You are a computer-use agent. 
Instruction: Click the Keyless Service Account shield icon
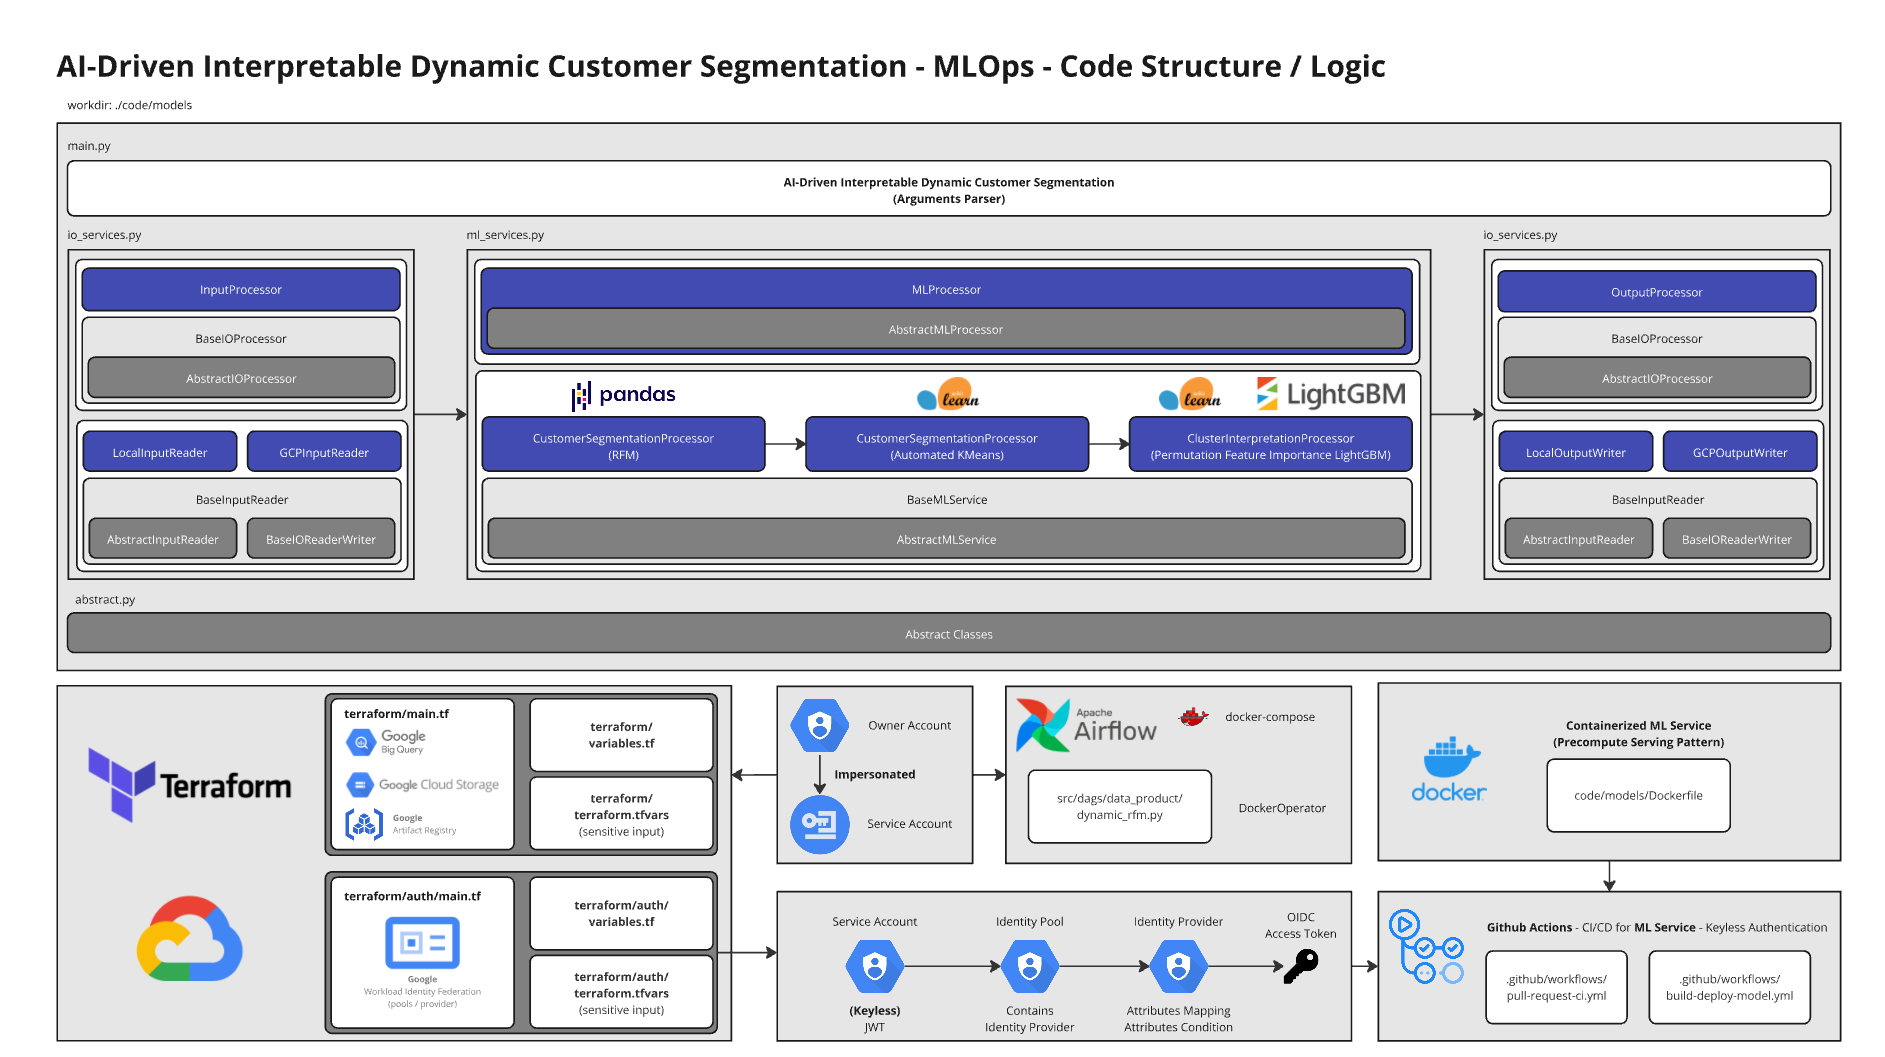pos(875,966)
